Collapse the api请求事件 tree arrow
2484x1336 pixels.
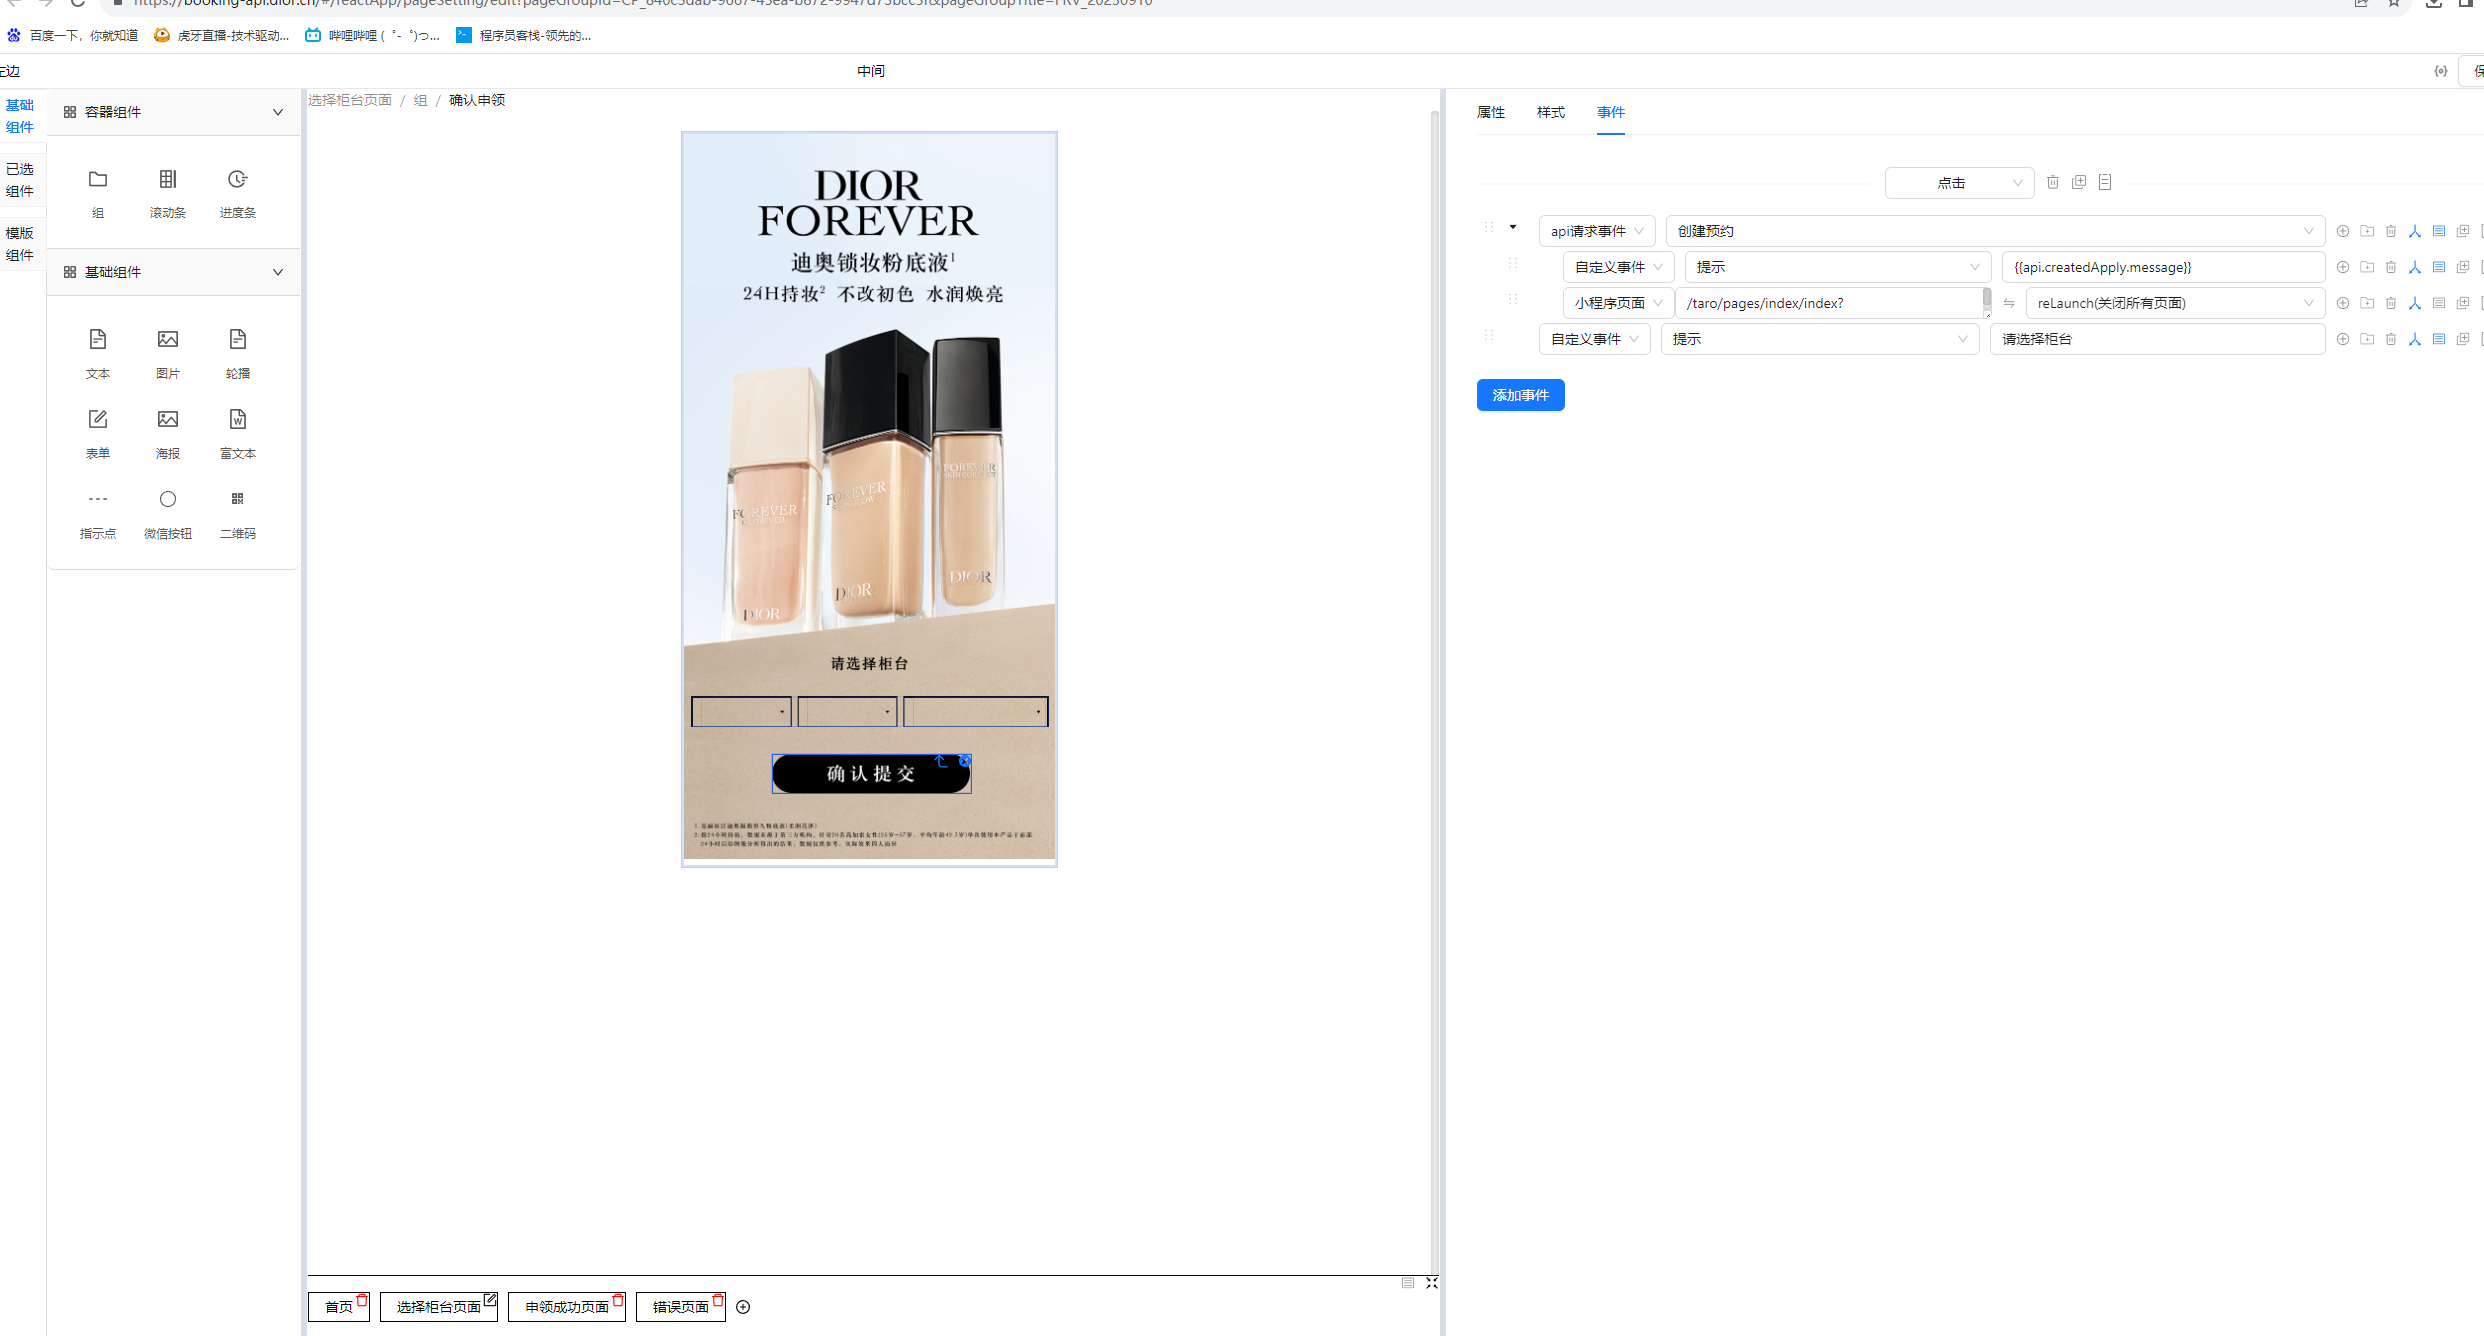click(x=1513, y=227)
